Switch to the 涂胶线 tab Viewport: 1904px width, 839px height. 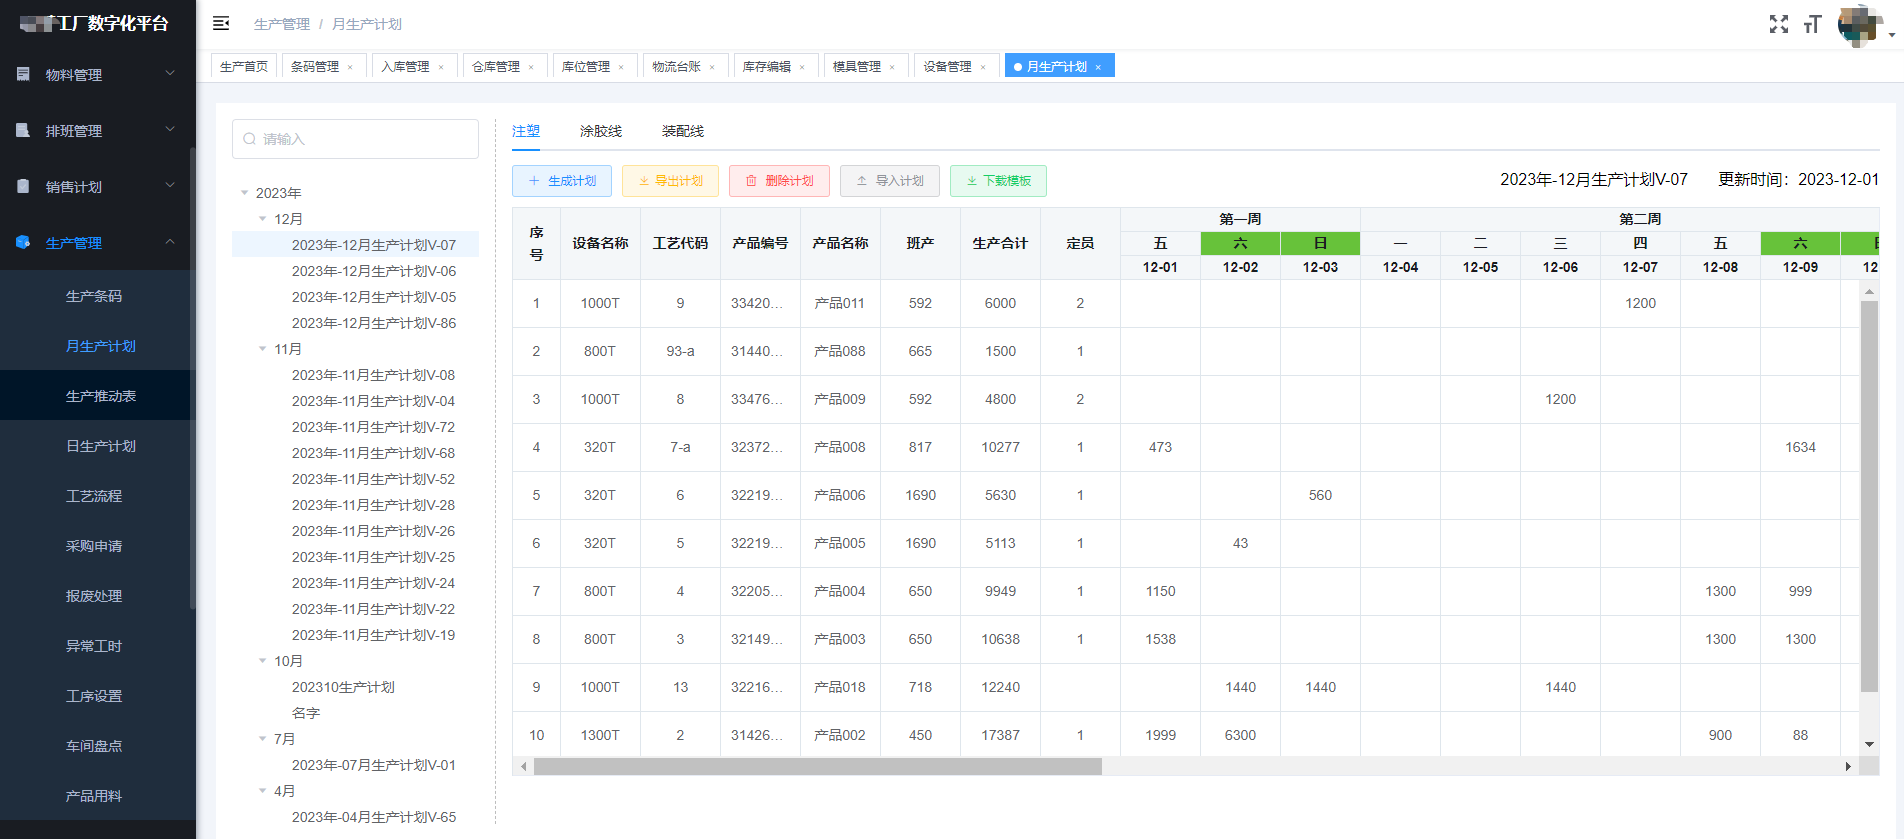click(601, 131)
